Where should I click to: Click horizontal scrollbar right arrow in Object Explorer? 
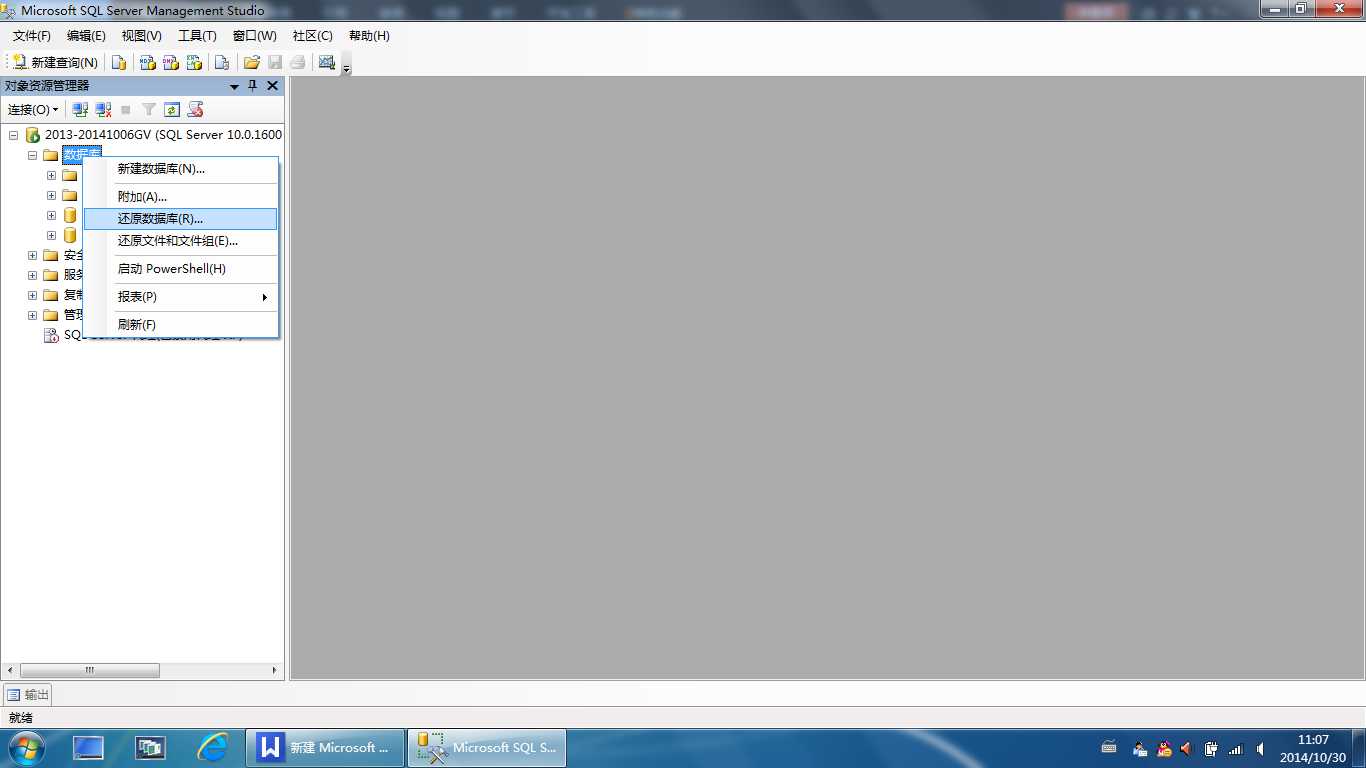(x=275, y=670)
